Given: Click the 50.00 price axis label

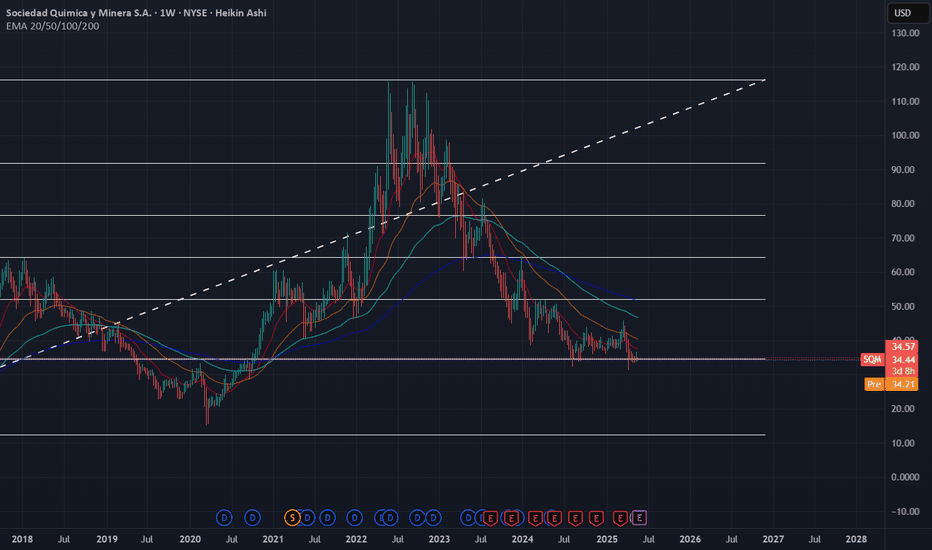Looking at the screenshot, I should point(903,307).
